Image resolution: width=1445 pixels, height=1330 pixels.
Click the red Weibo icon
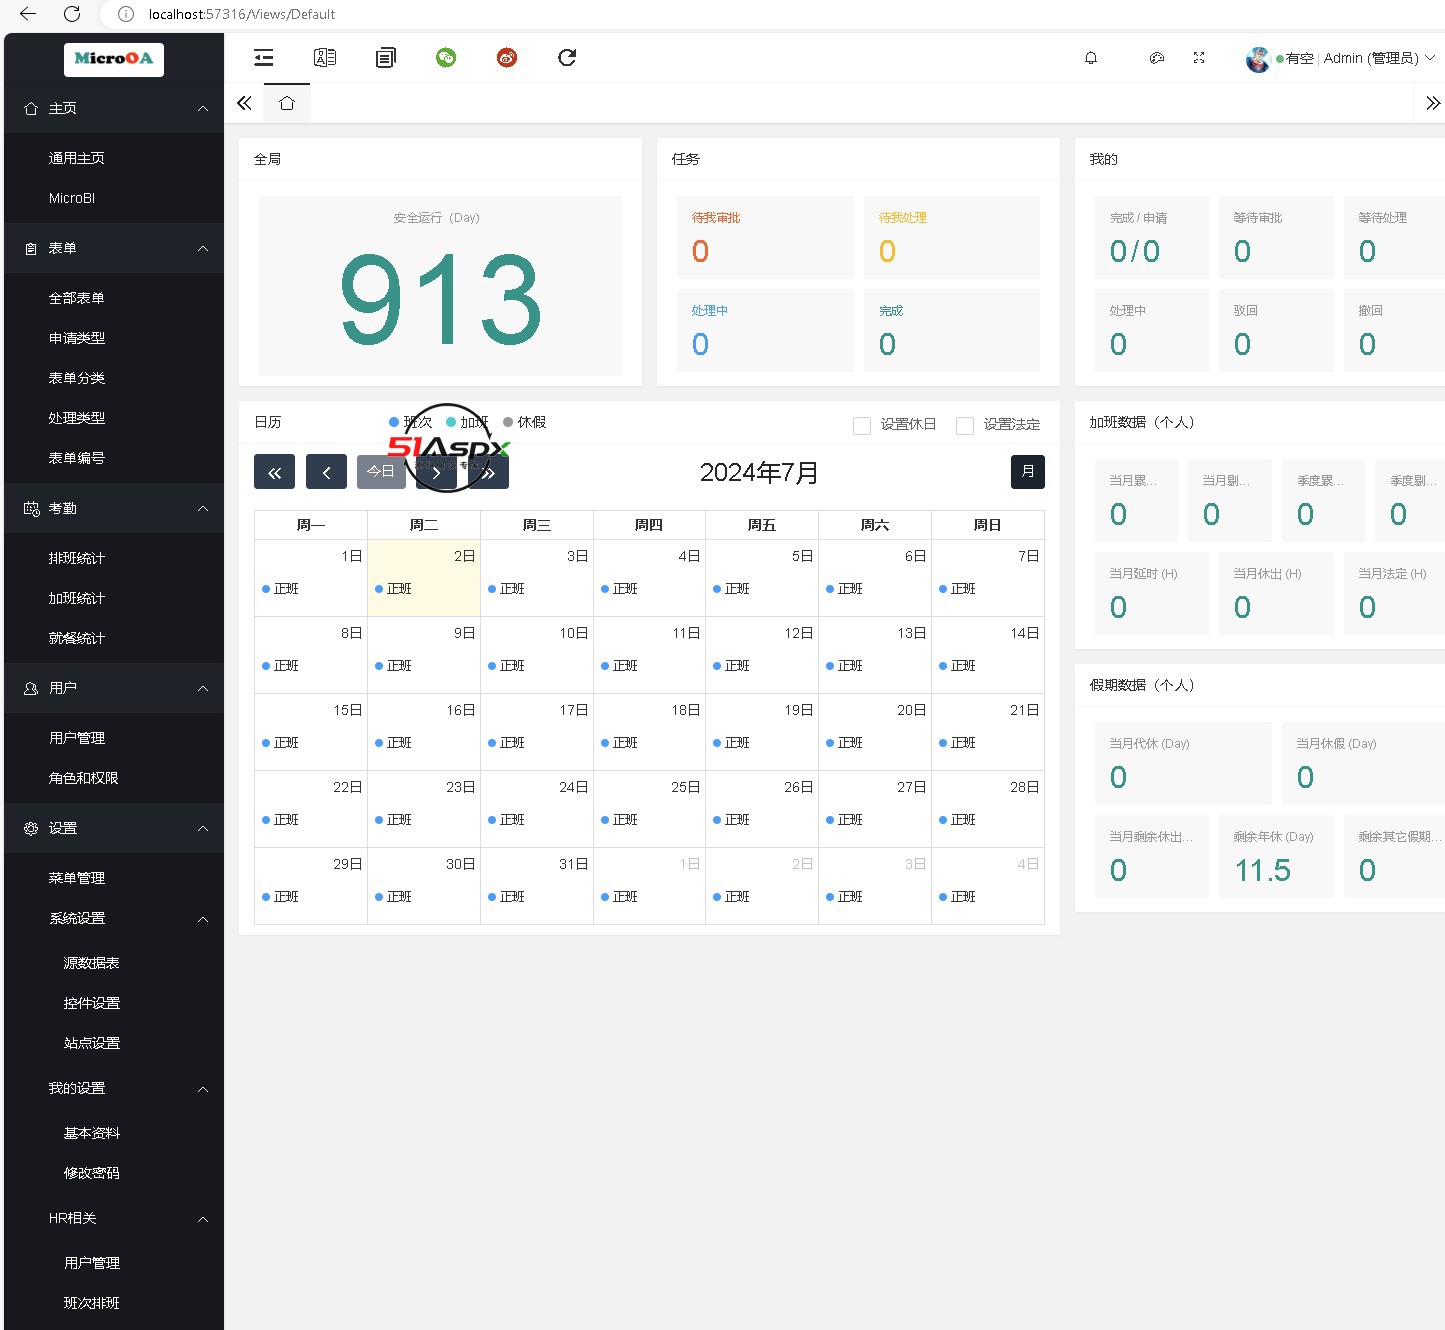point(507,58)
